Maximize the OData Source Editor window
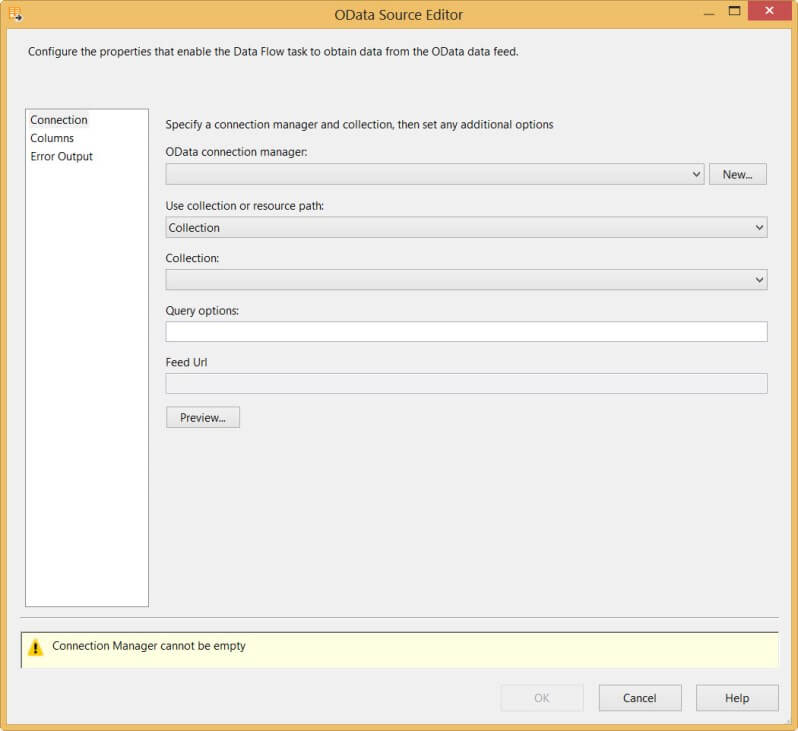Viewport: 798px width, 731px height. tap(734, 11)
